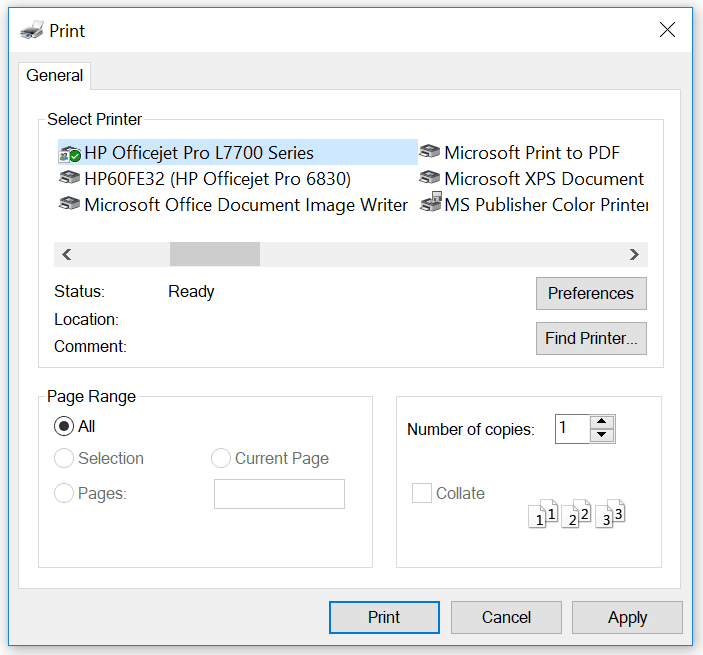The image size is (703, 655).
Task: Click the printer list right scroll arrow
Action: coord(634,255)
